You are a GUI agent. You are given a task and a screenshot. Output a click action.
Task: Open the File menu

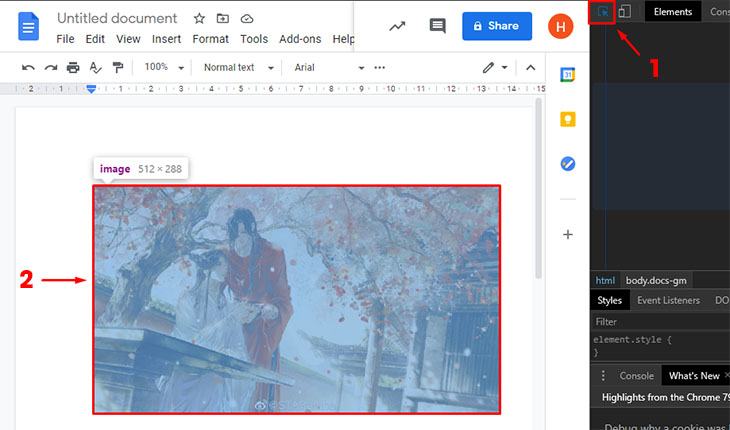tap(65, 39)
